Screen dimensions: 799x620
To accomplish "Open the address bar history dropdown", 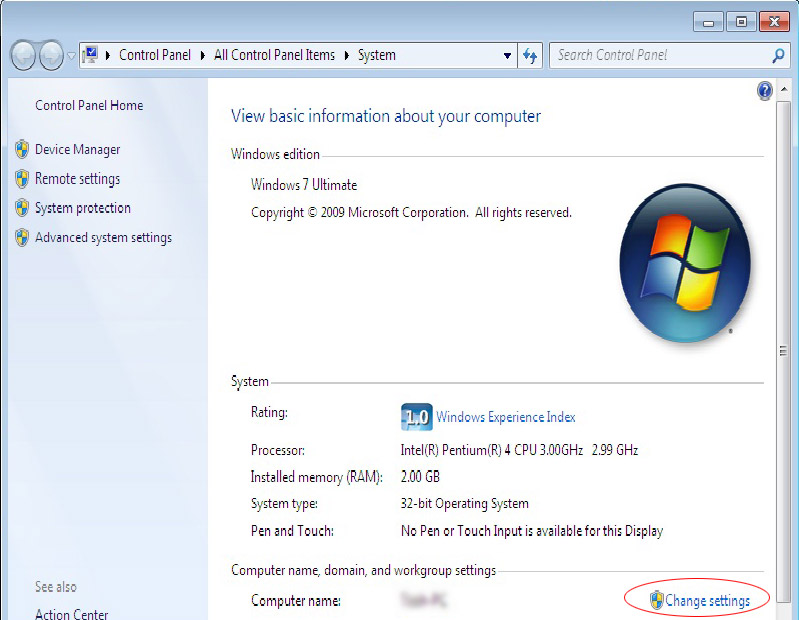I will pyautogui.click(x=507, y=56).
